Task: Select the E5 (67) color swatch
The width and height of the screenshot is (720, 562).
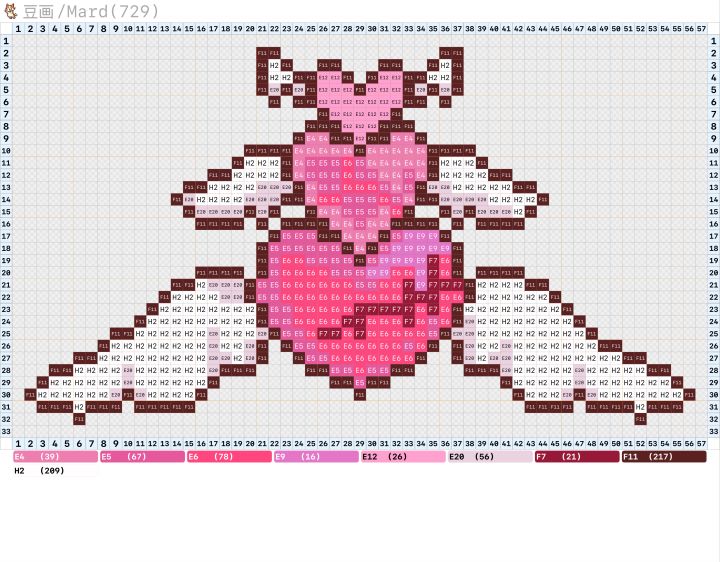Action: point(142,457)
